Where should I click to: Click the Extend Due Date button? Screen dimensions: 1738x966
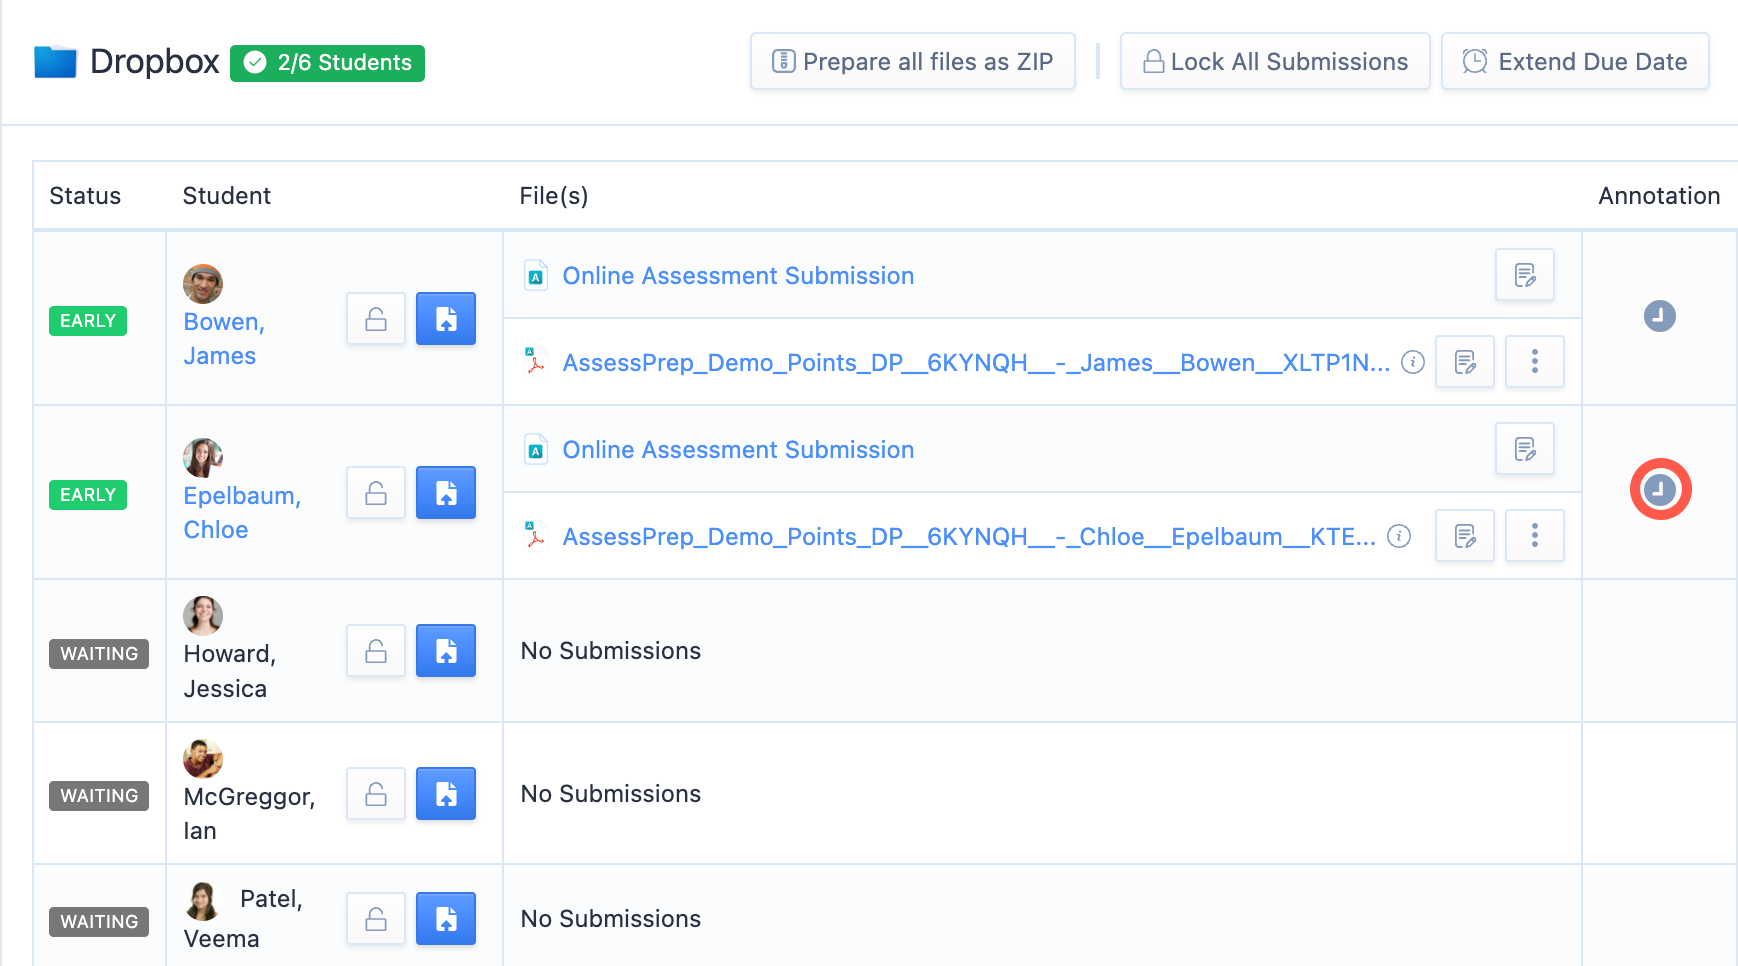click(x=1574, y=61)
